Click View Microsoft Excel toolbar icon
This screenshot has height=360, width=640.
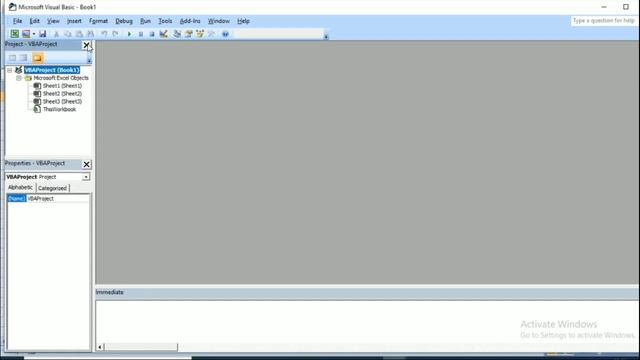click(15, 34)
